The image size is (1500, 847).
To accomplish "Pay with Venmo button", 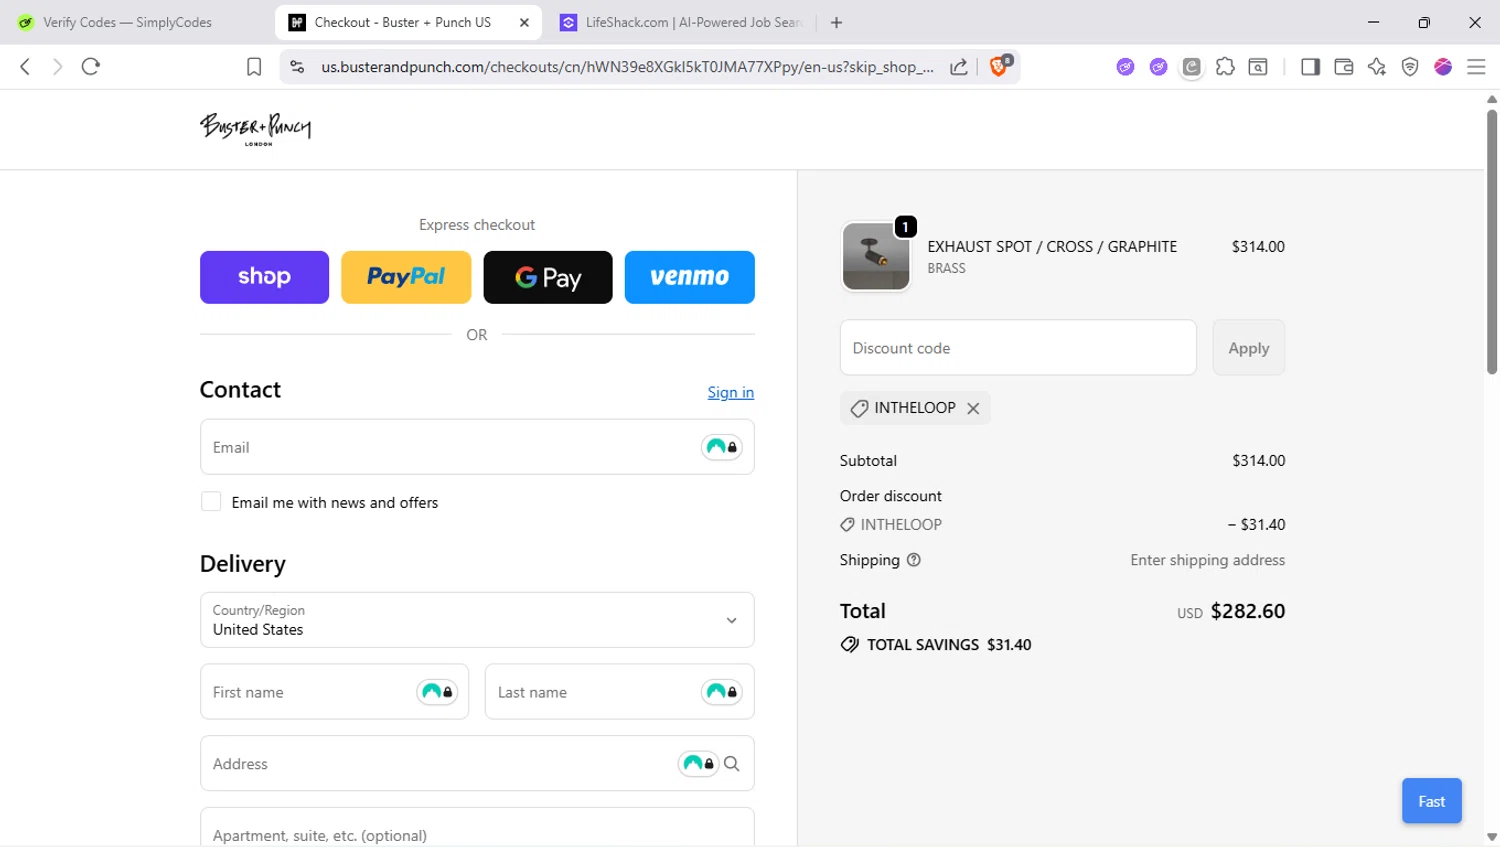I will [690, 277].
